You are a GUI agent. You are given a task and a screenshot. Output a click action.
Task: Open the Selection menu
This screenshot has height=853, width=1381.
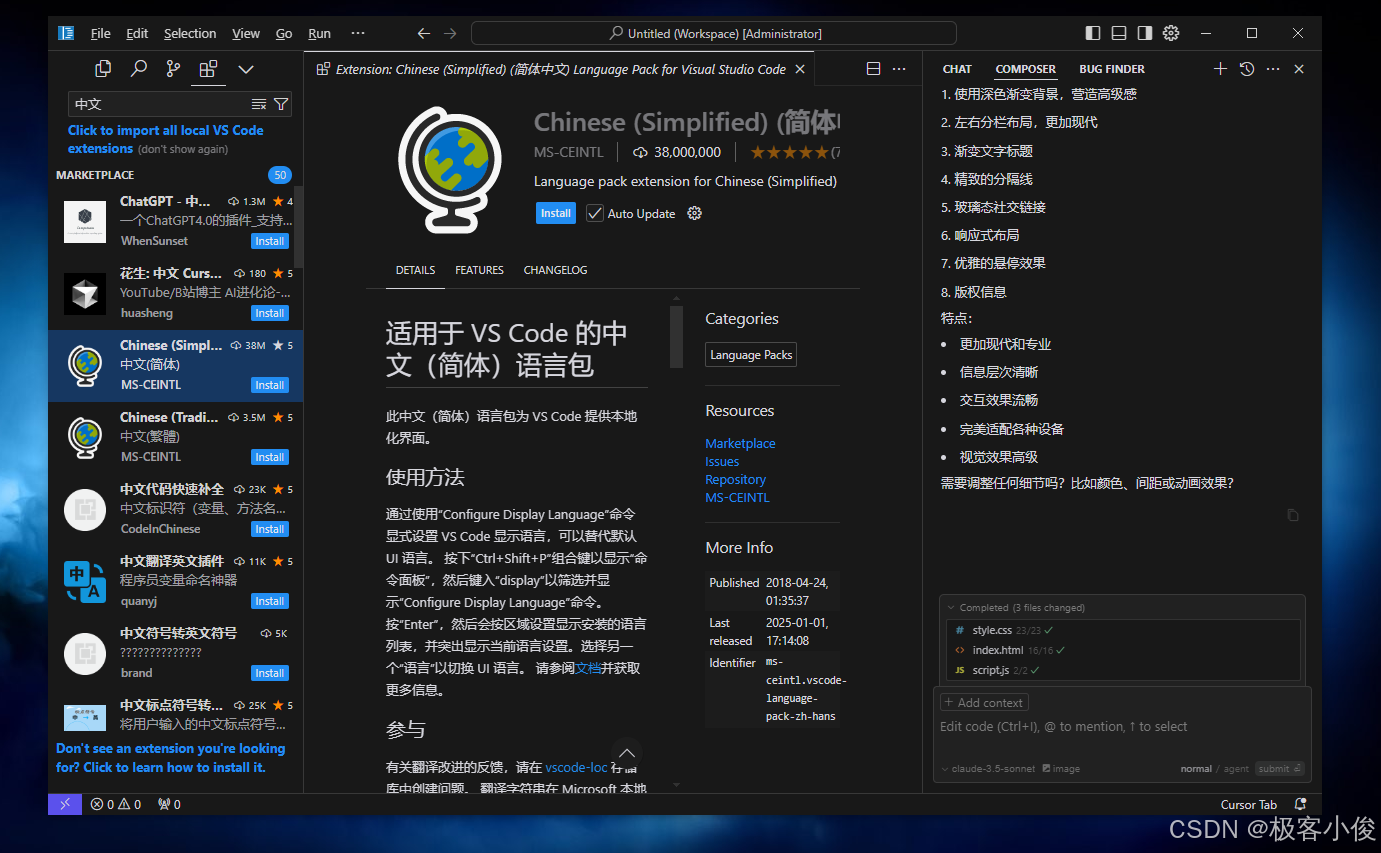190,33
